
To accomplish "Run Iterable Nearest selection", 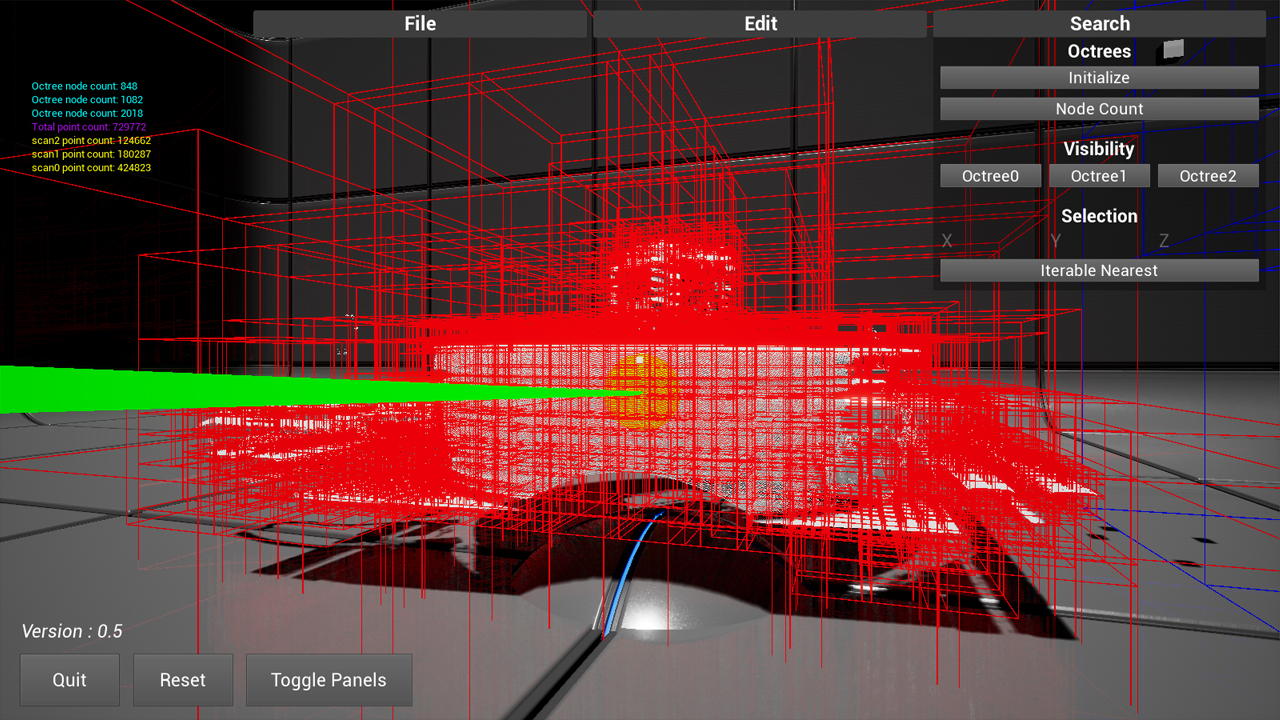I will coord(1099,271).
